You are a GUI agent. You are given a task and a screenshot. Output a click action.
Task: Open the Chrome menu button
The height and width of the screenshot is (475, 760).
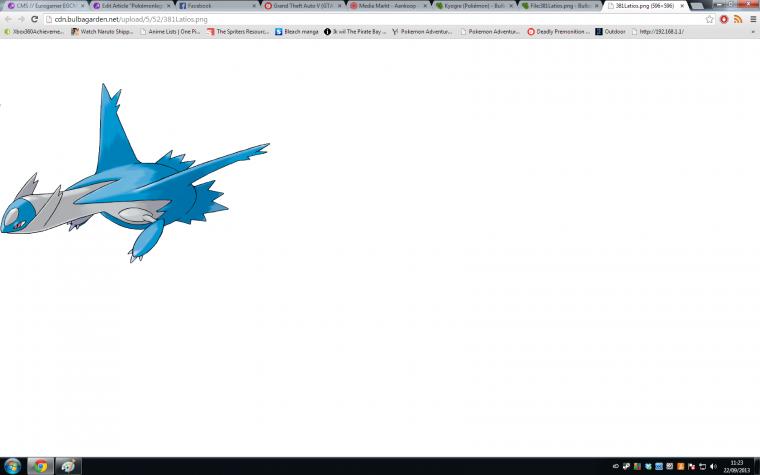click(x=753, y=19)
